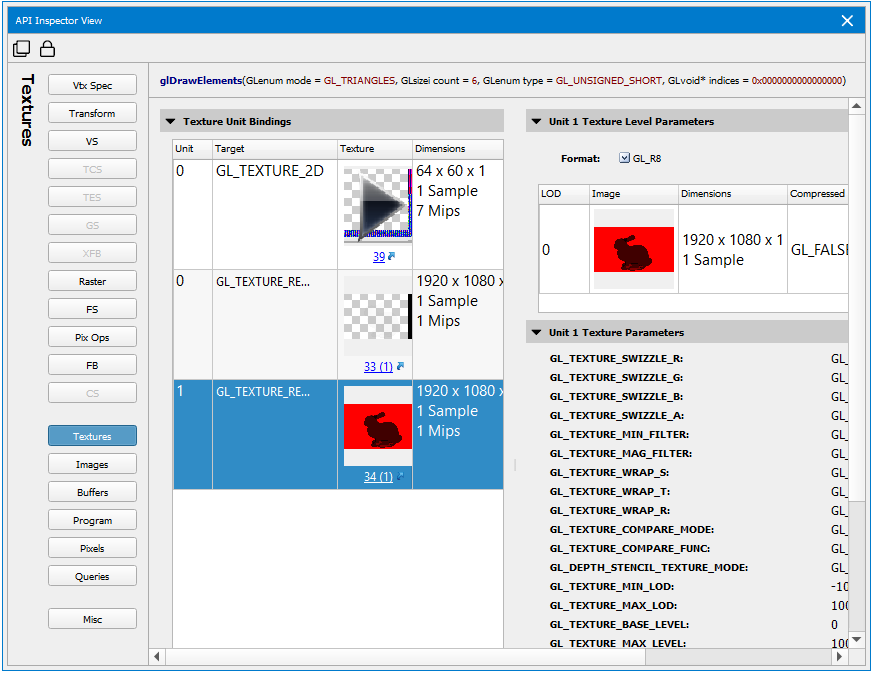Click the GL_R8 format icon

(625, 158)
